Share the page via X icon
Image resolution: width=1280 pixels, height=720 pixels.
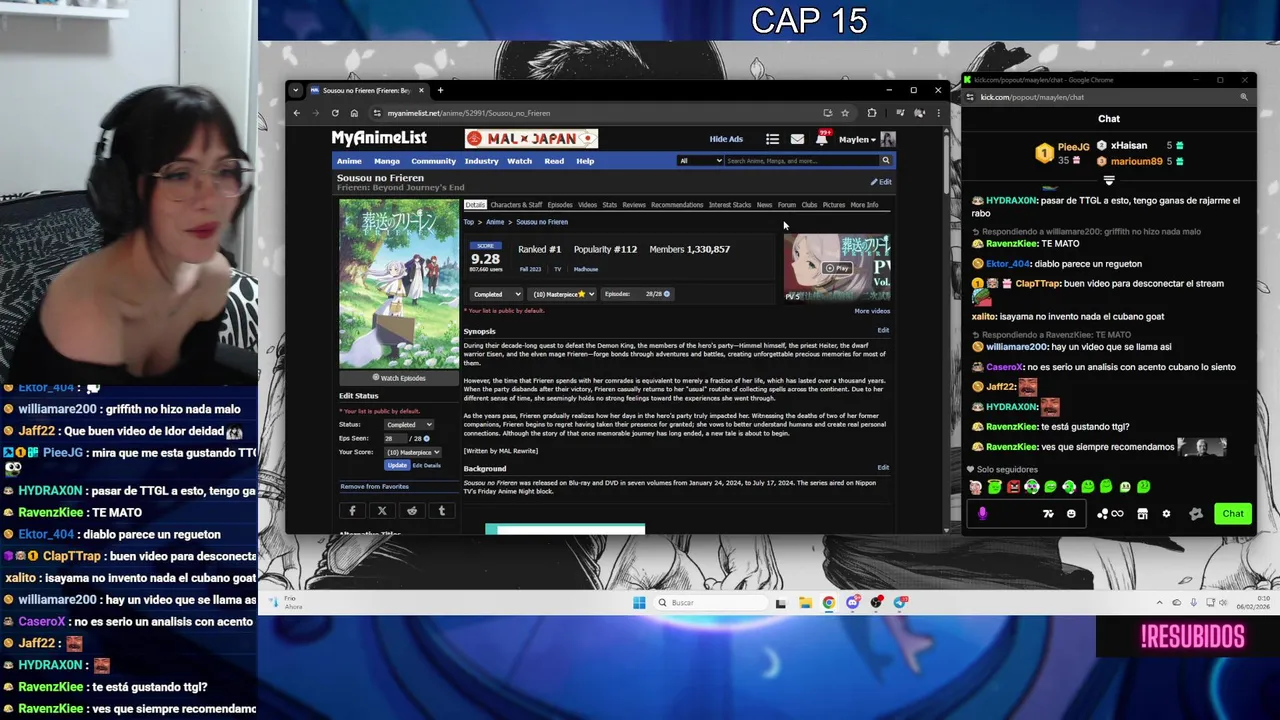[x=382, y=511]
